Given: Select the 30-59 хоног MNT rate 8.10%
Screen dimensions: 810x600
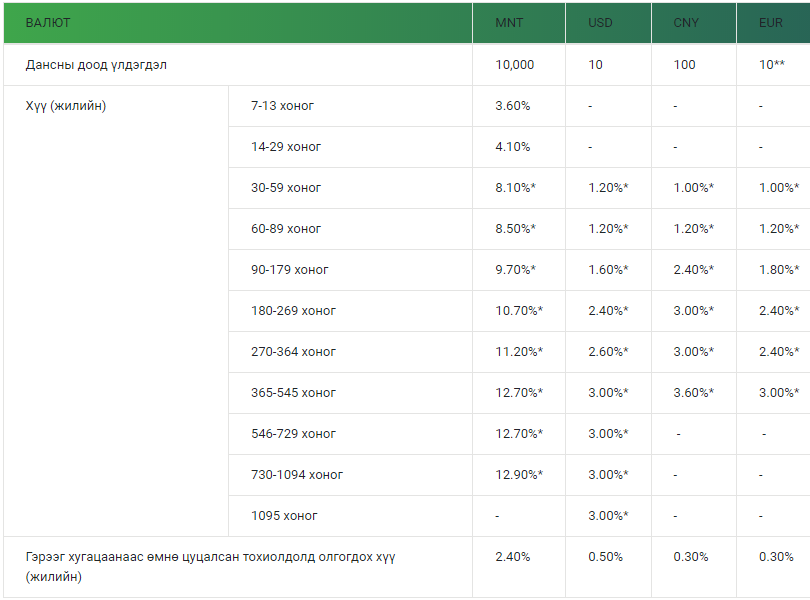Looking at the screenshot, I should coord(515,188).
